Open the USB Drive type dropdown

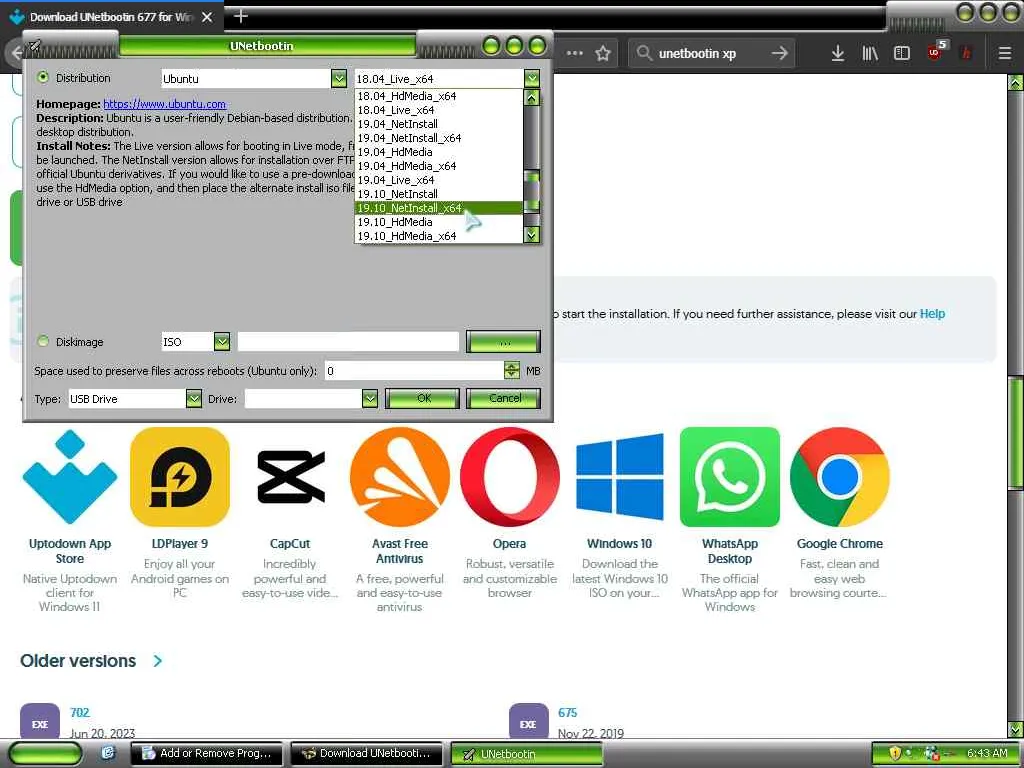193,398
